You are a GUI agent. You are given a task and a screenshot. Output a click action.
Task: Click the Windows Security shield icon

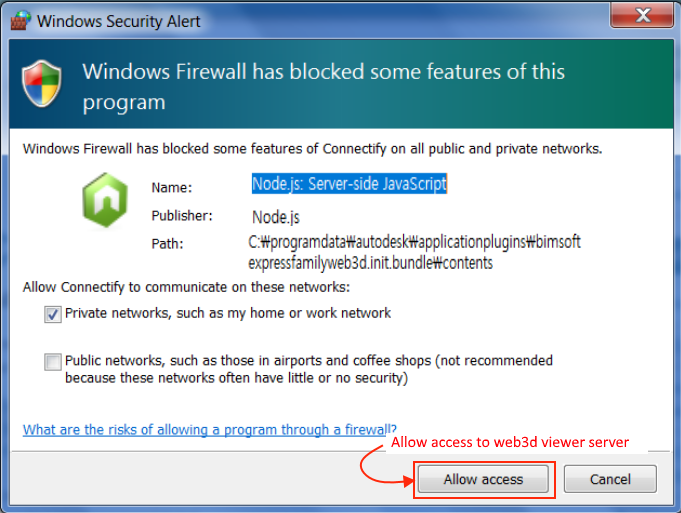pos(43,86)
